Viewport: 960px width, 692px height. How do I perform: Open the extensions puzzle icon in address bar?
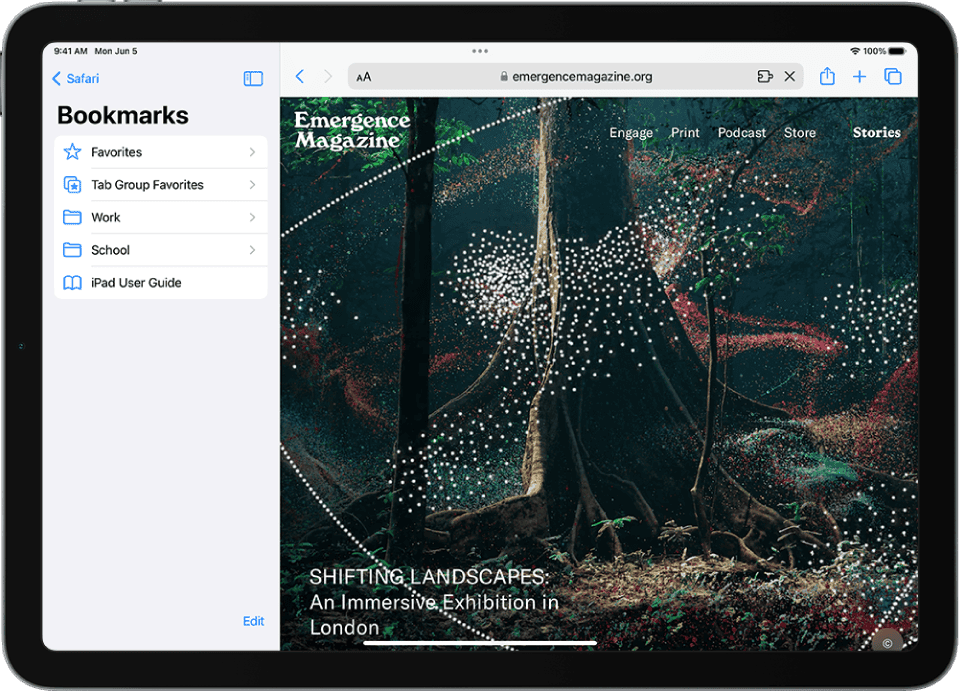coord(765,76)
